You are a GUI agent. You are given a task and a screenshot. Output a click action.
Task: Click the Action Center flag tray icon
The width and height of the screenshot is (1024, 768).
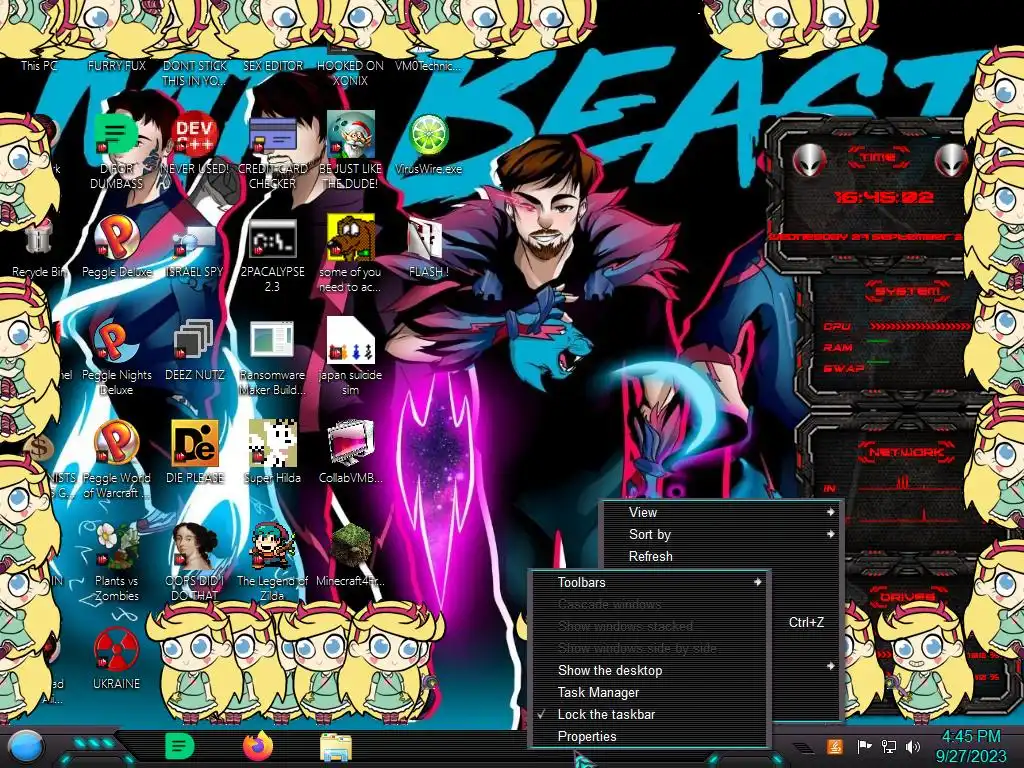(x=864, y=746)
